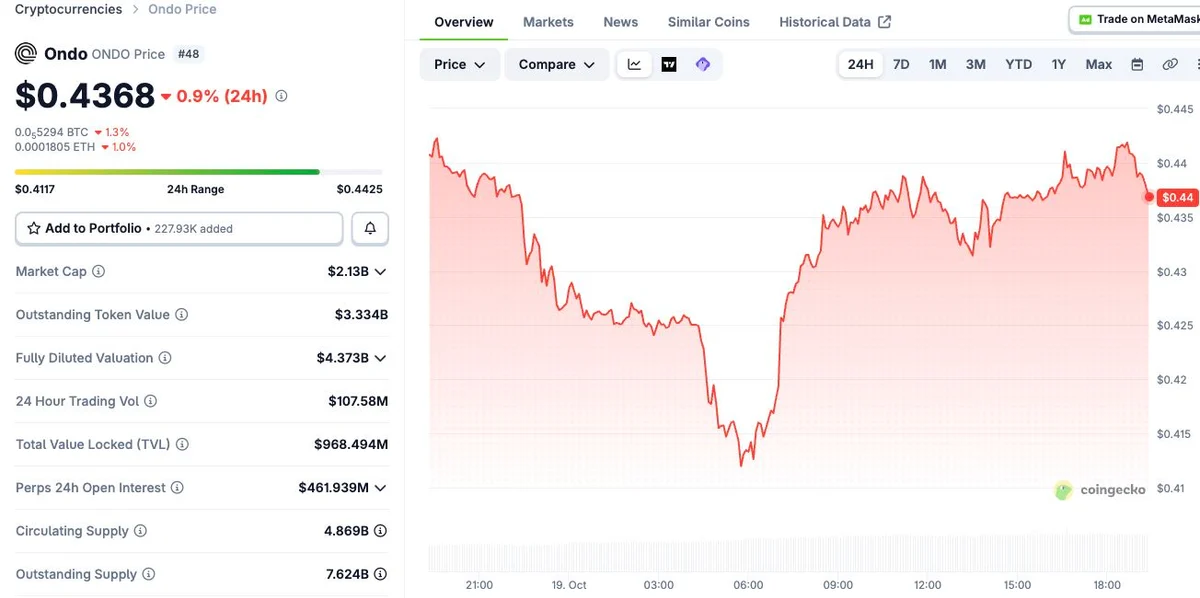Select the line chart view icon
This screenshot has height=598, width=1200.
click(x=635, y=64)
